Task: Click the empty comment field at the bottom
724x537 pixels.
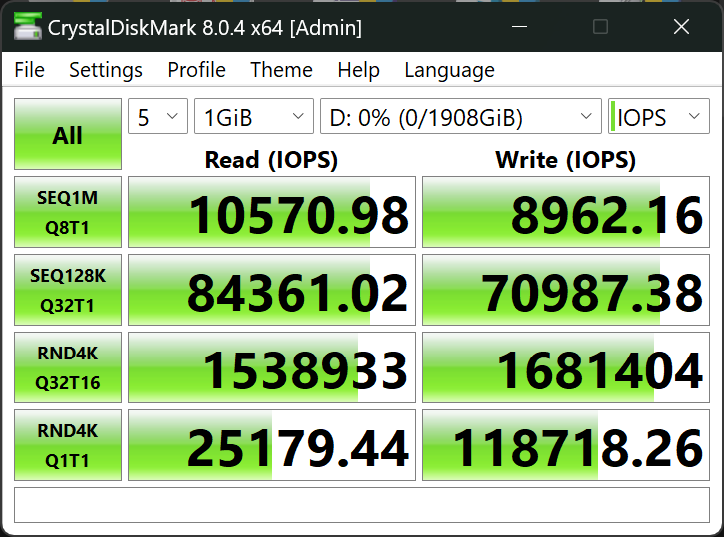Action: (x=362, y=505)
